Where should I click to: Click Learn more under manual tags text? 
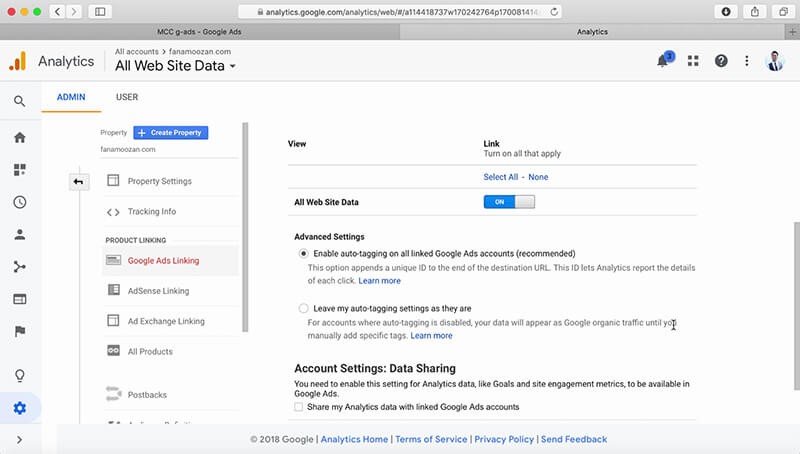(432, 336)
